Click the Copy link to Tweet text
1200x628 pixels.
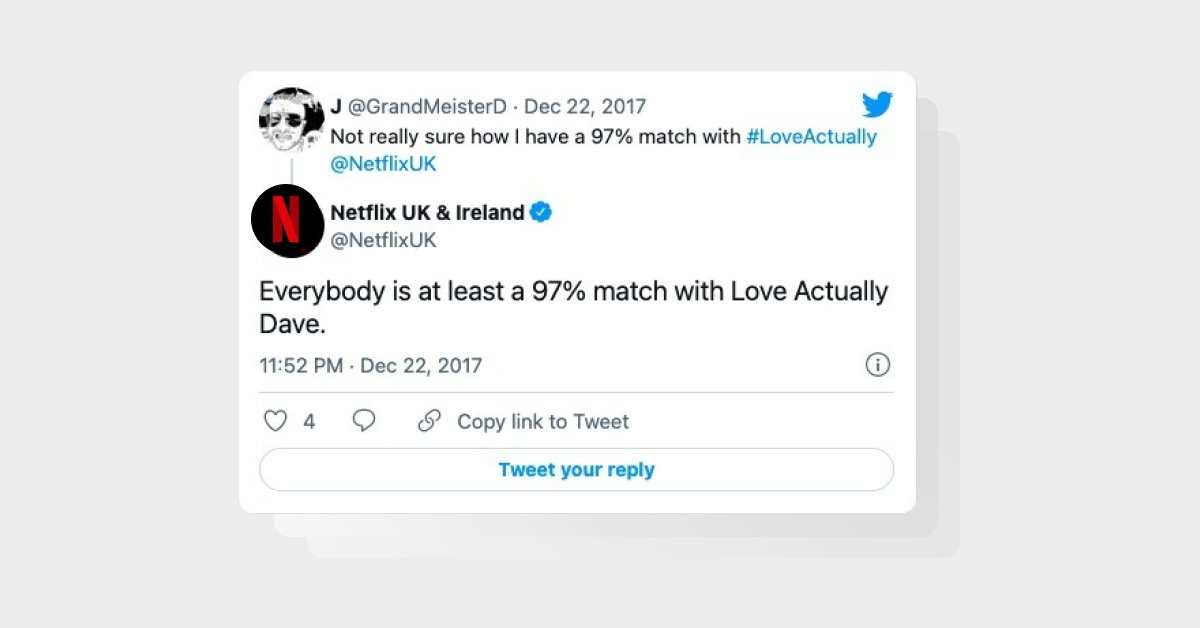click(x=542, y=421)
